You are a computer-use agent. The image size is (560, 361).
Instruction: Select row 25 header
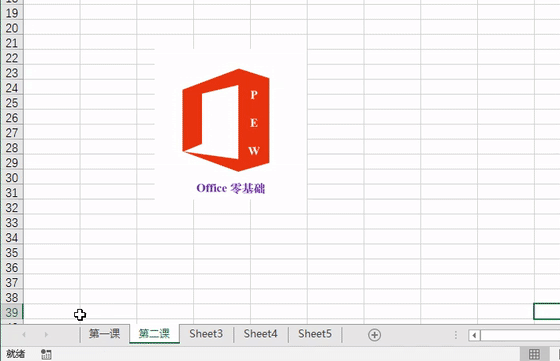12,103
